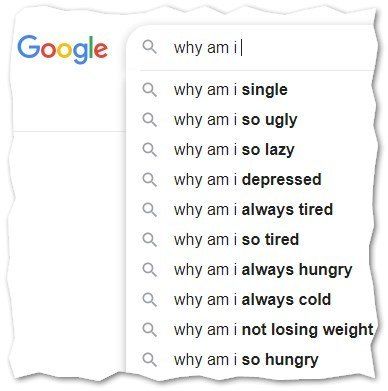Click the magnifier icon beside 'so ugly'

click(x=149, y=120)
